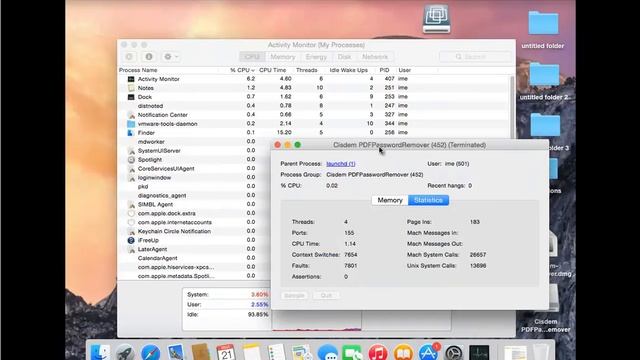The width and height of the screenshot is (640, 360).
Task: Open Trash in the dock
Action: coord(540,352)
